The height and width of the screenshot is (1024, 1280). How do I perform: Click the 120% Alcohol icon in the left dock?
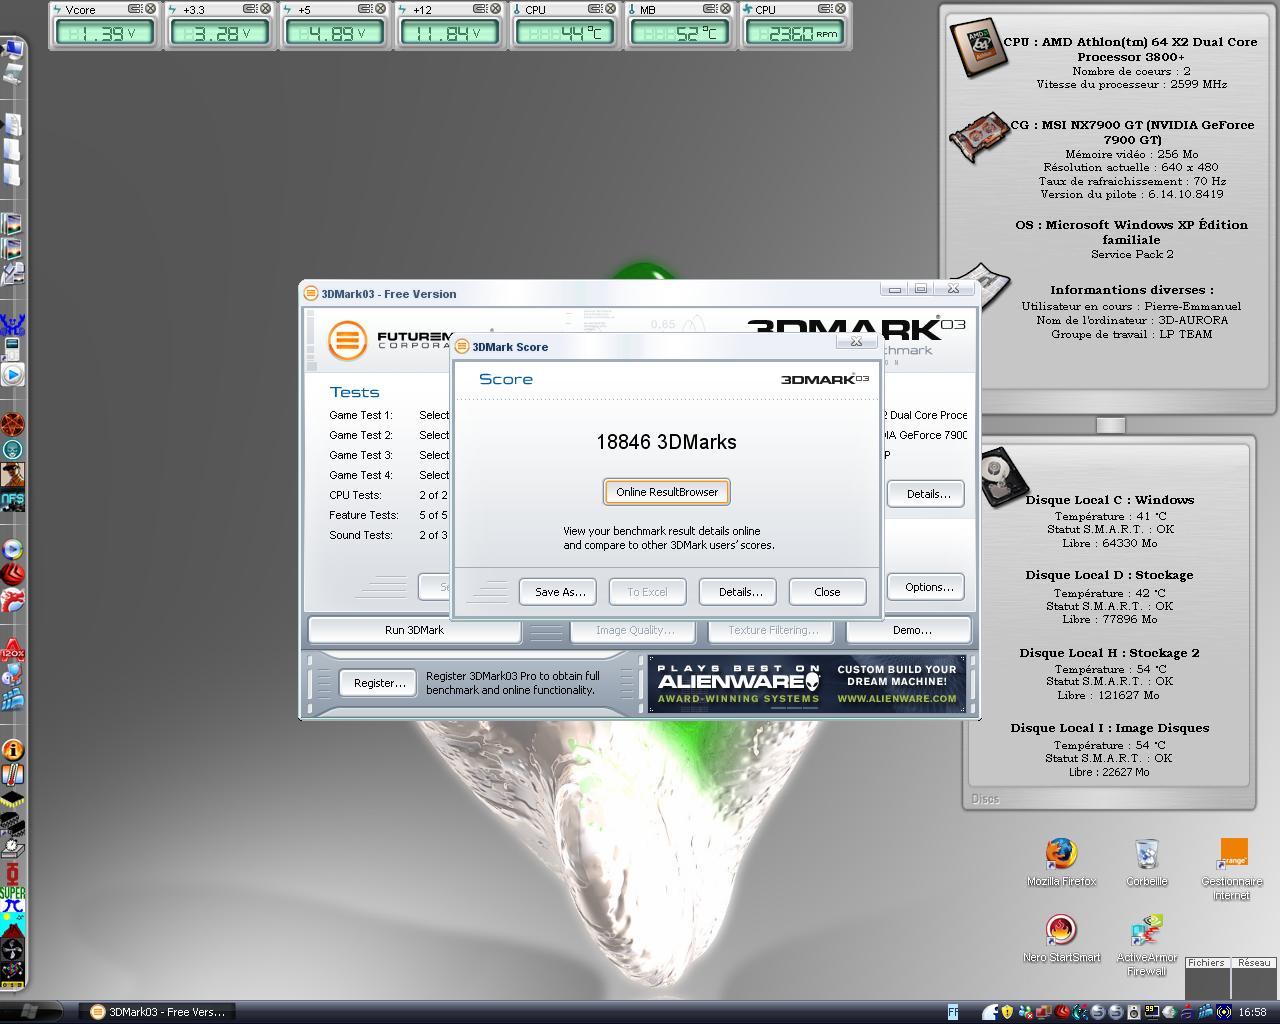(x=13, y=651)
